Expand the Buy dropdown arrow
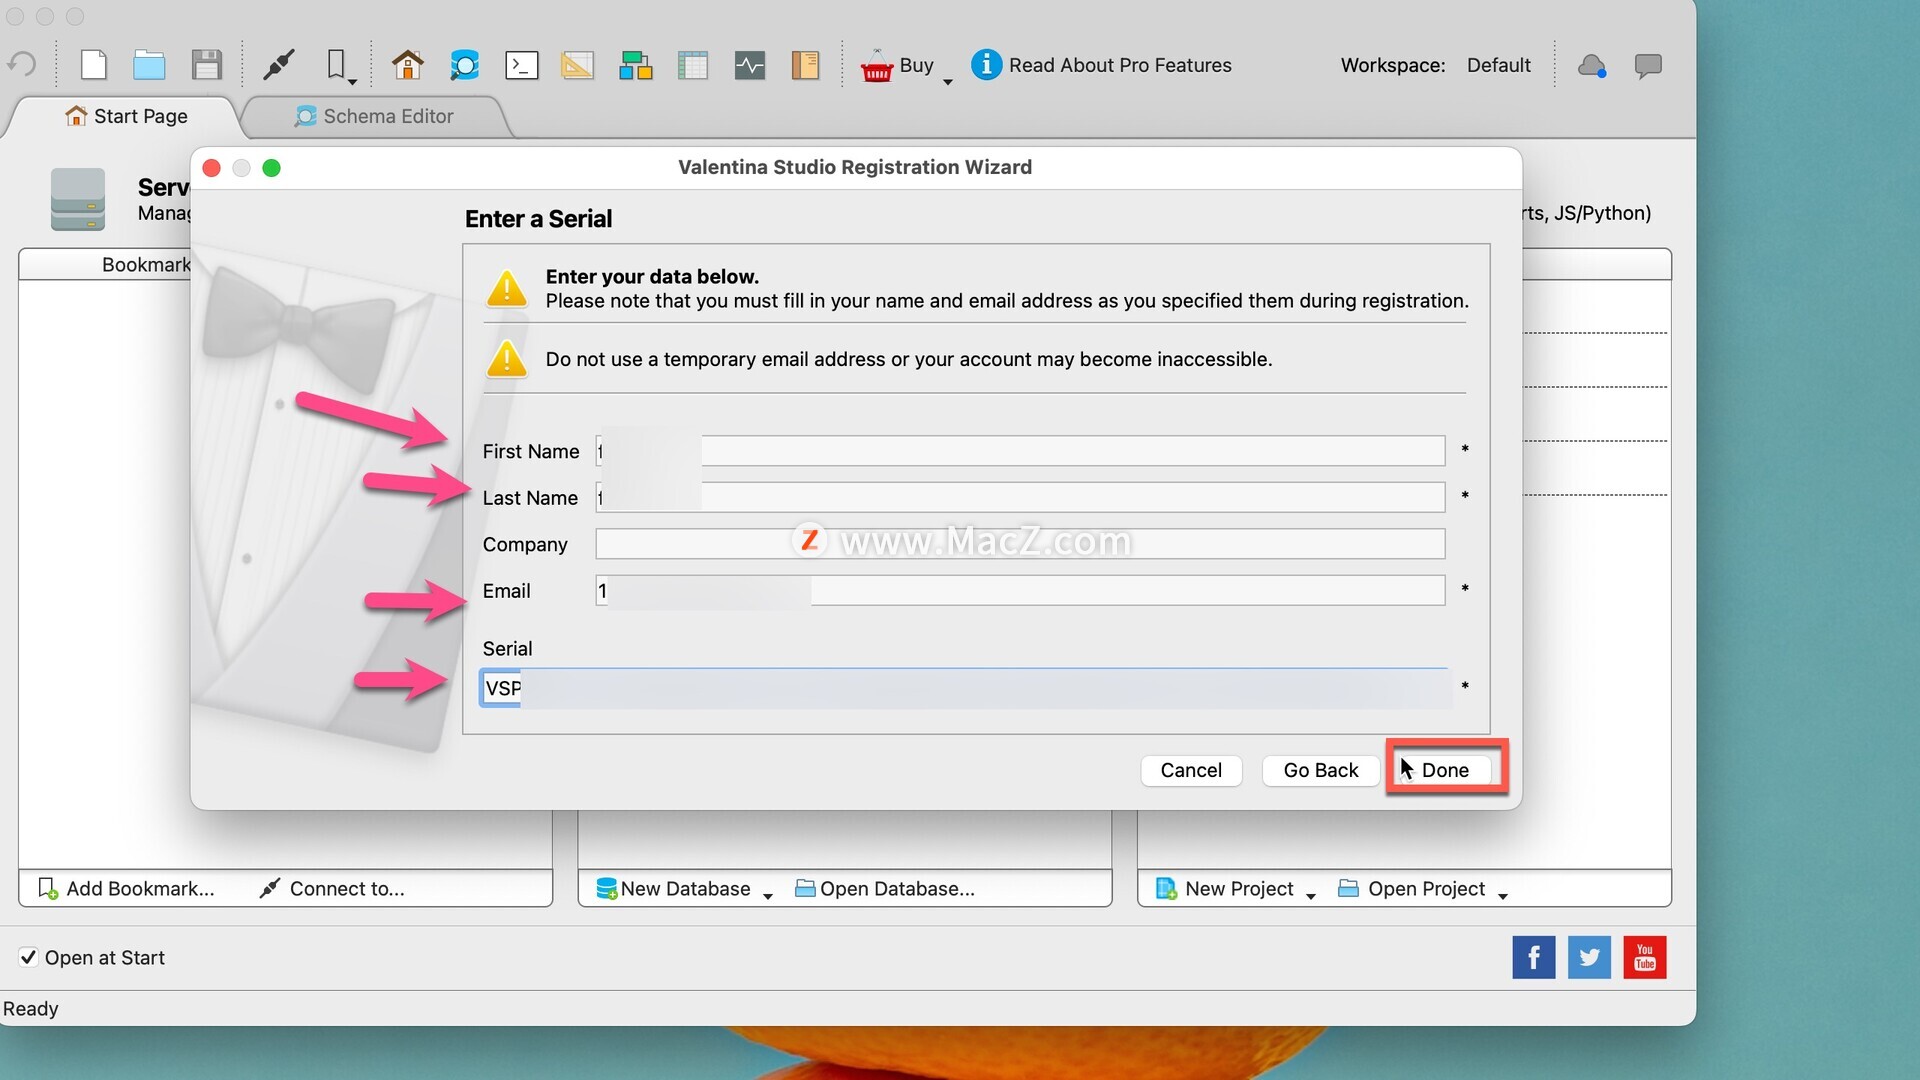This screenshot has width=1920, height=1080. pos(948,82)
